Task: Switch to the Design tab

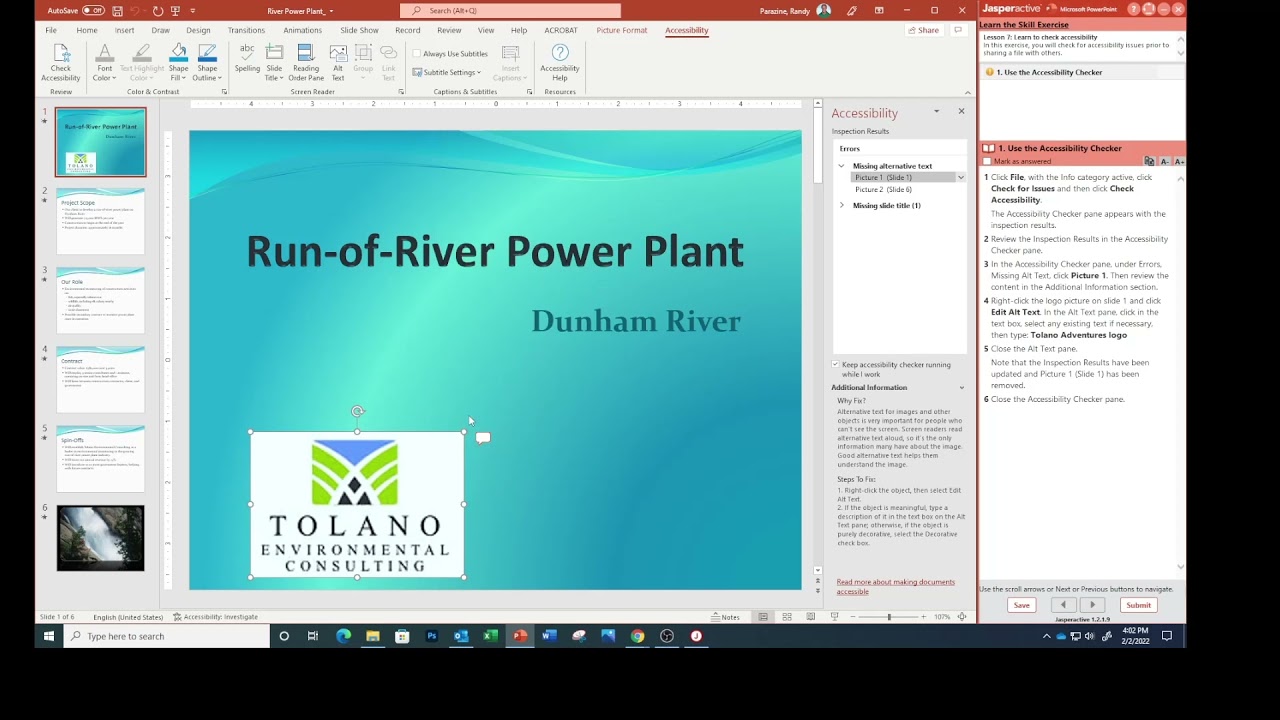Action: [x=198, y=30]
